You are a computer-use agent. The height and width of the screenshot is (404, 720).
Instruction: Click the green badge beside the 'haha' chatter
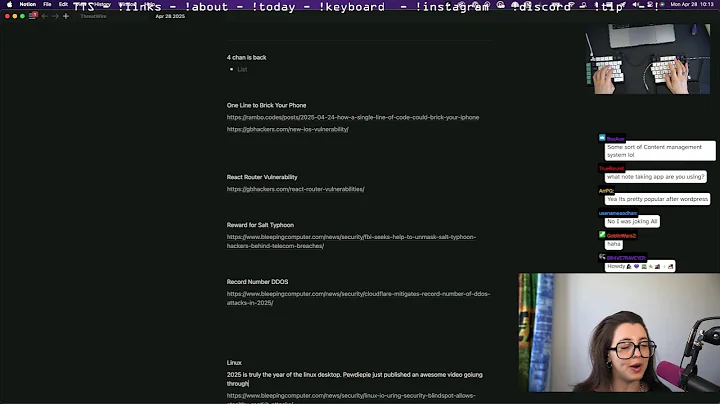602,235
